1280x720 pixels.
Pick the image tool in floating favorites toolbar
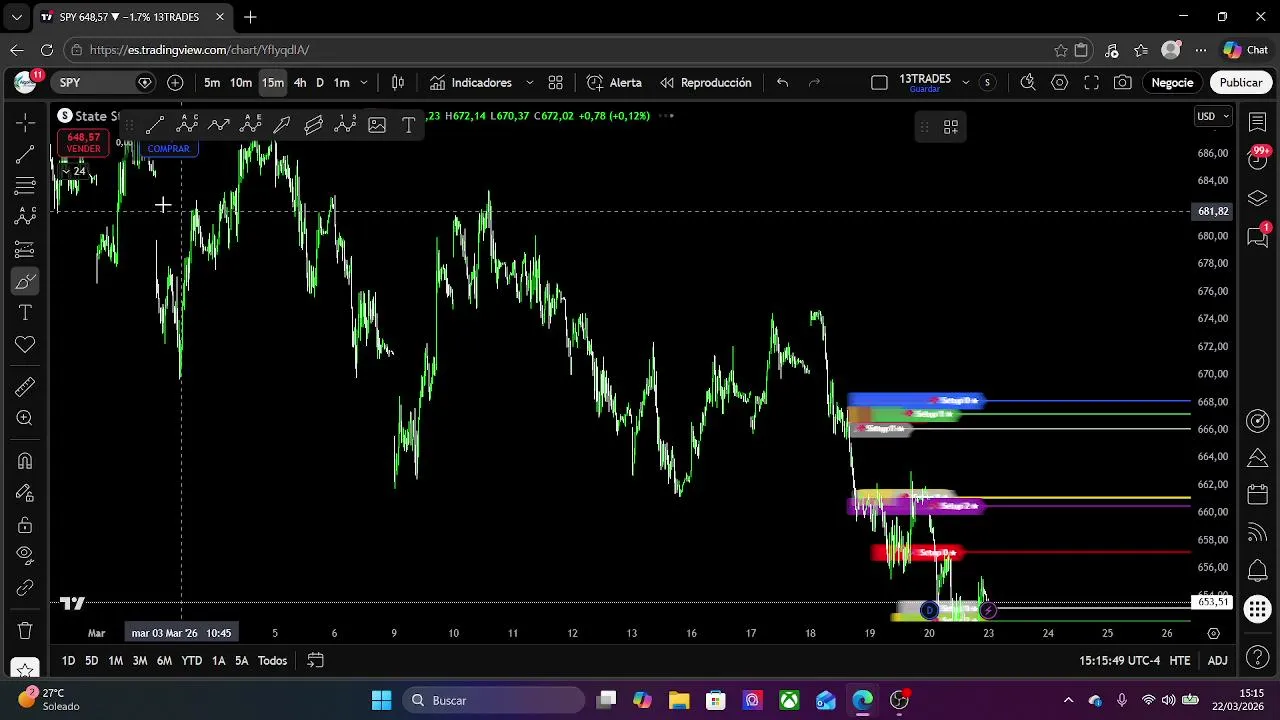(377, 125)
